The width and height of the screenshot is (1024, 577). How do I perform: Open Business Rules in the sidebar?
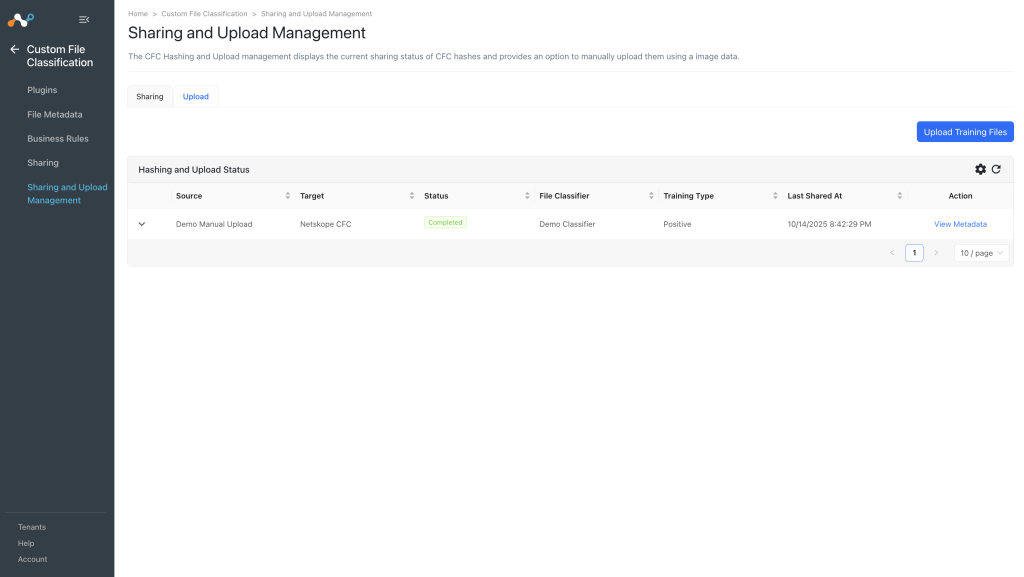(57, 138)
